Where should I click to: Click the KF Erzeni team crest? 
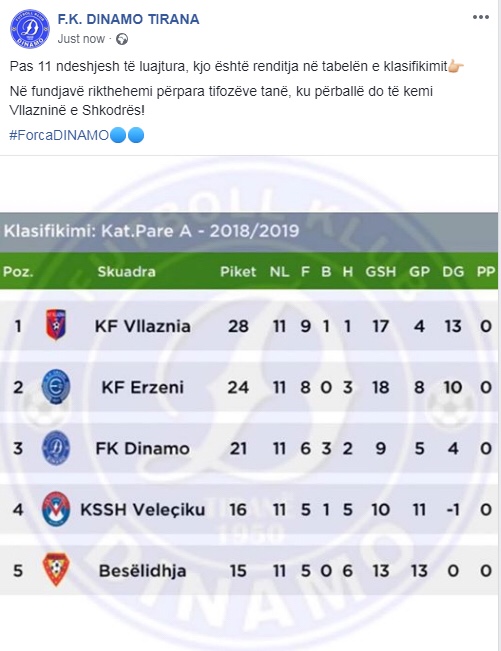56,387
